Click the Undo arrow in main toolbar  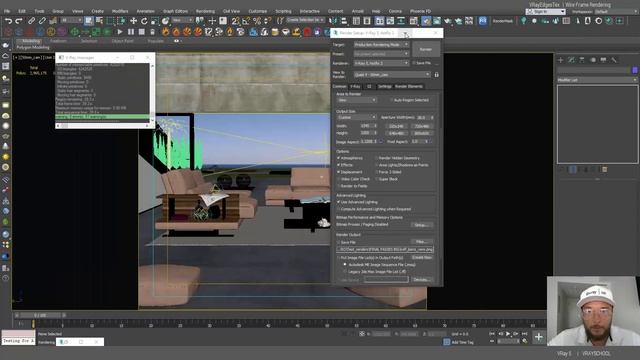8,21
